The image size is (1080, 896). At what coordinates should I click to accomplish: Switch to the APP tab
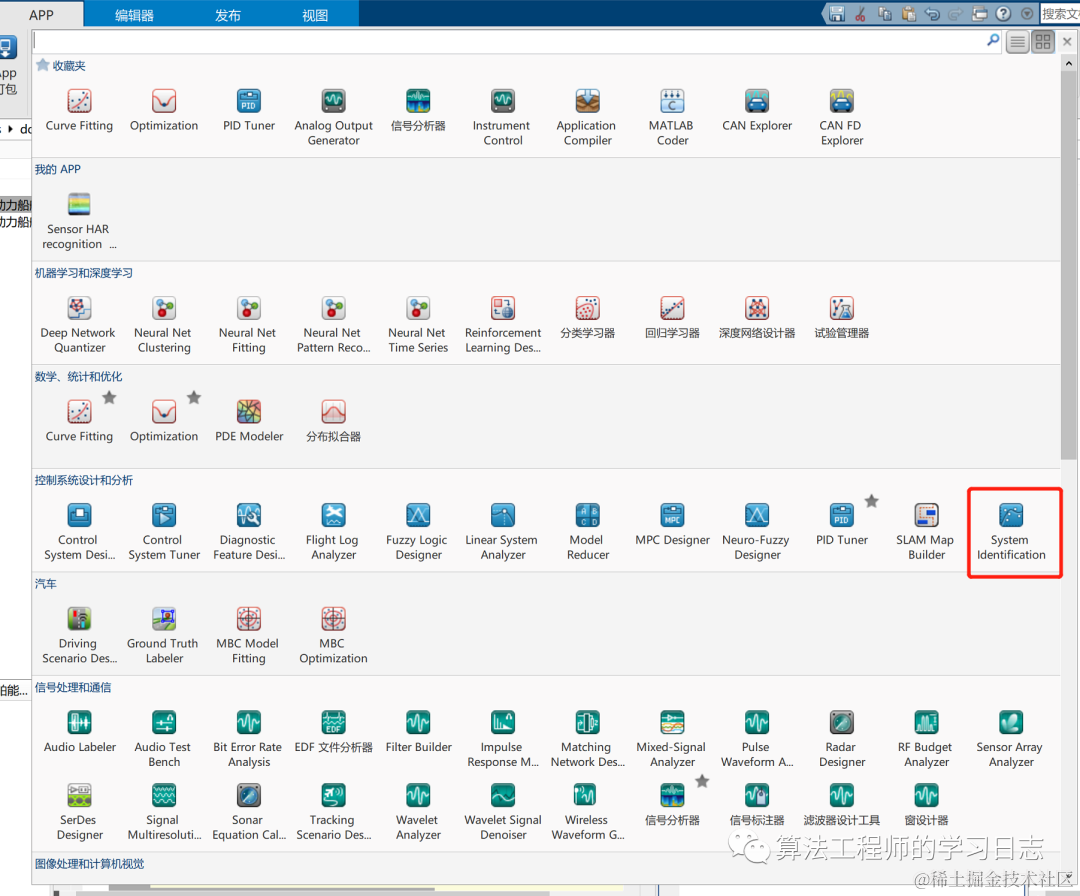click(41, 14)
